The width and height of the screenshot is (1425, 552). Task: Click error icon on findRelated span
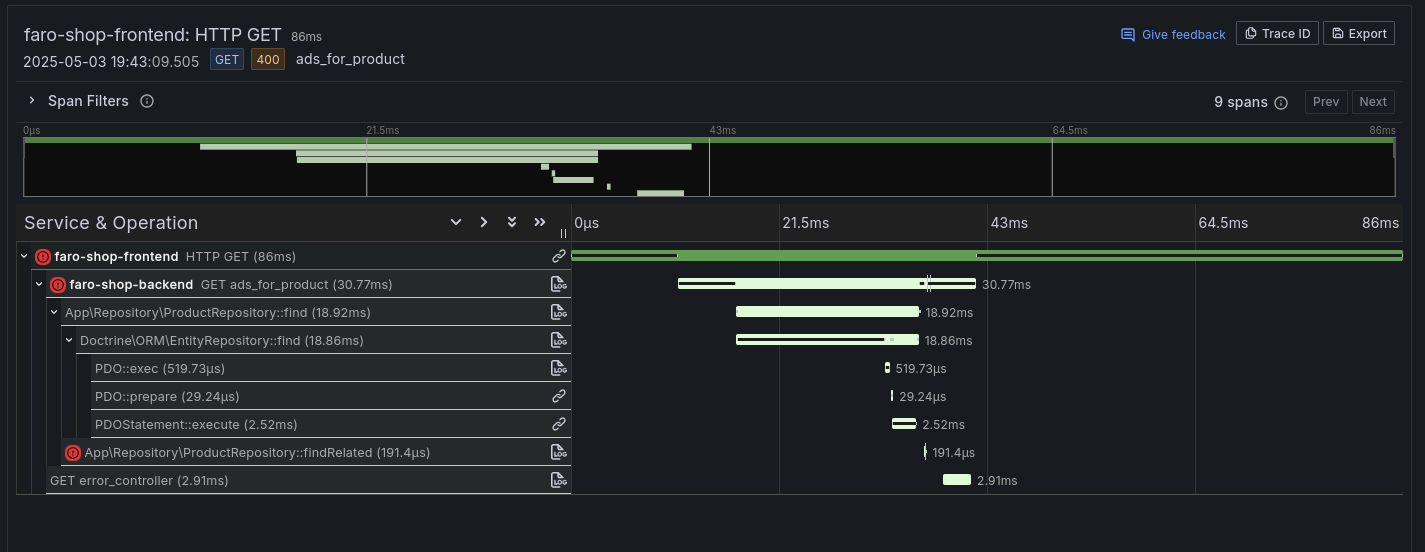tap(72, 453)
